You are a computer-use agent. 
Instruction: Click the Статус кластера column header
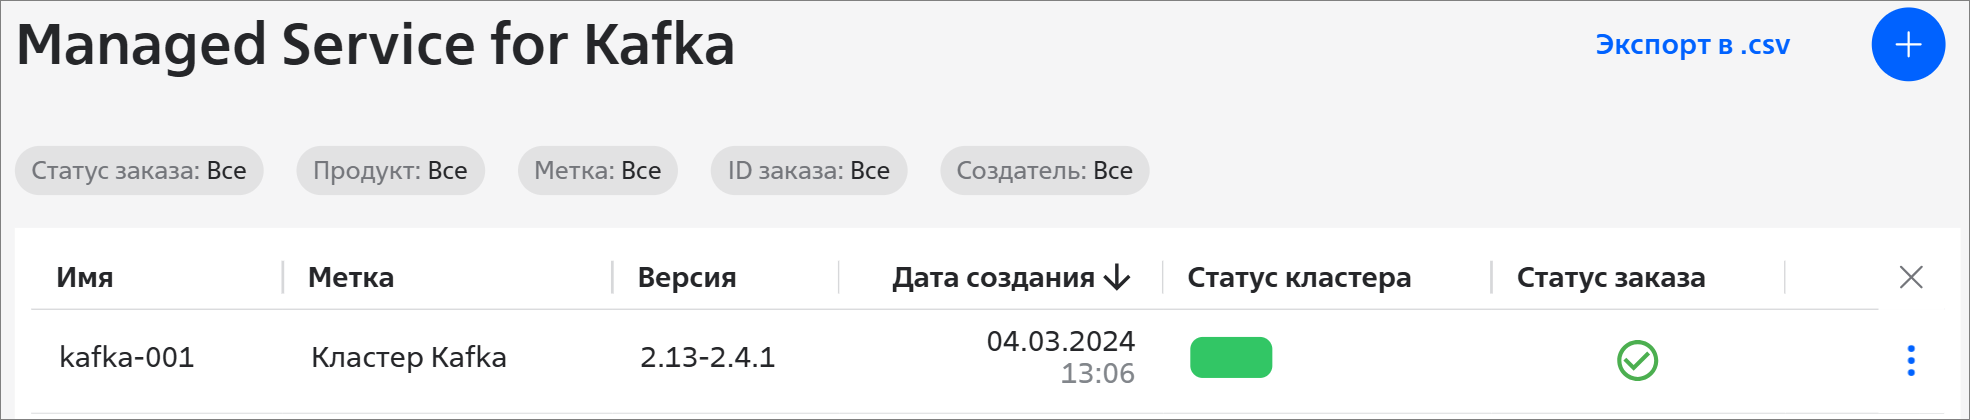pos(1299,277)
